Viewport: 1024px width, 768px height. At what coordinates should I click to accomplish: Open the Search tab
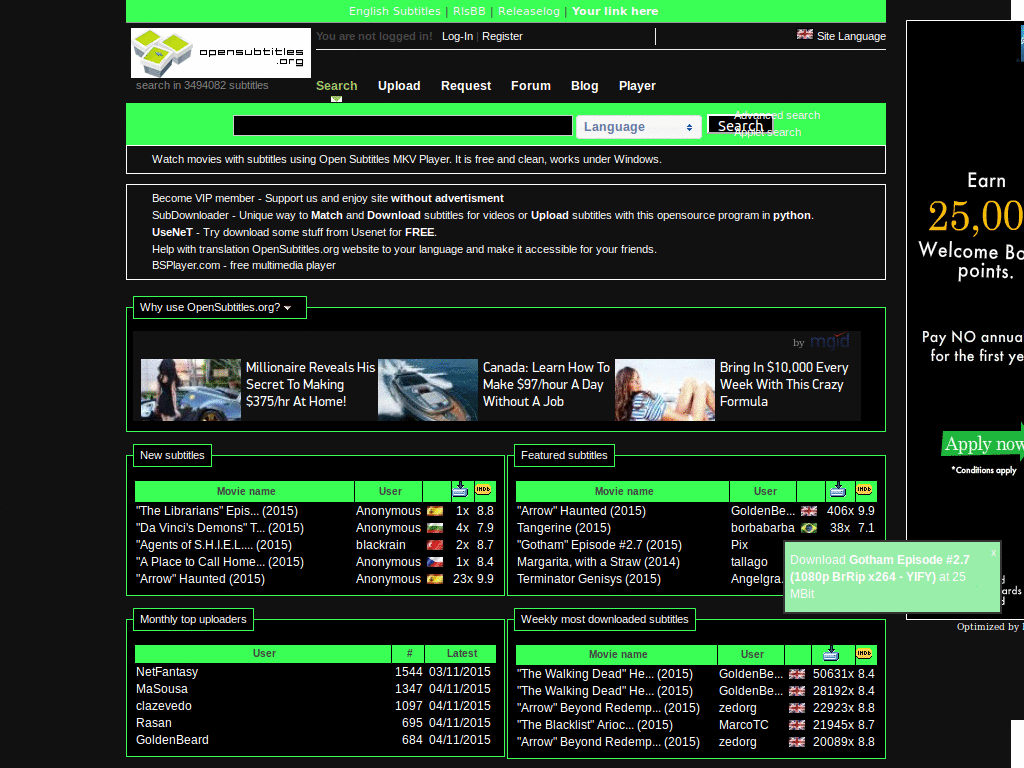(x=336, y=86)
